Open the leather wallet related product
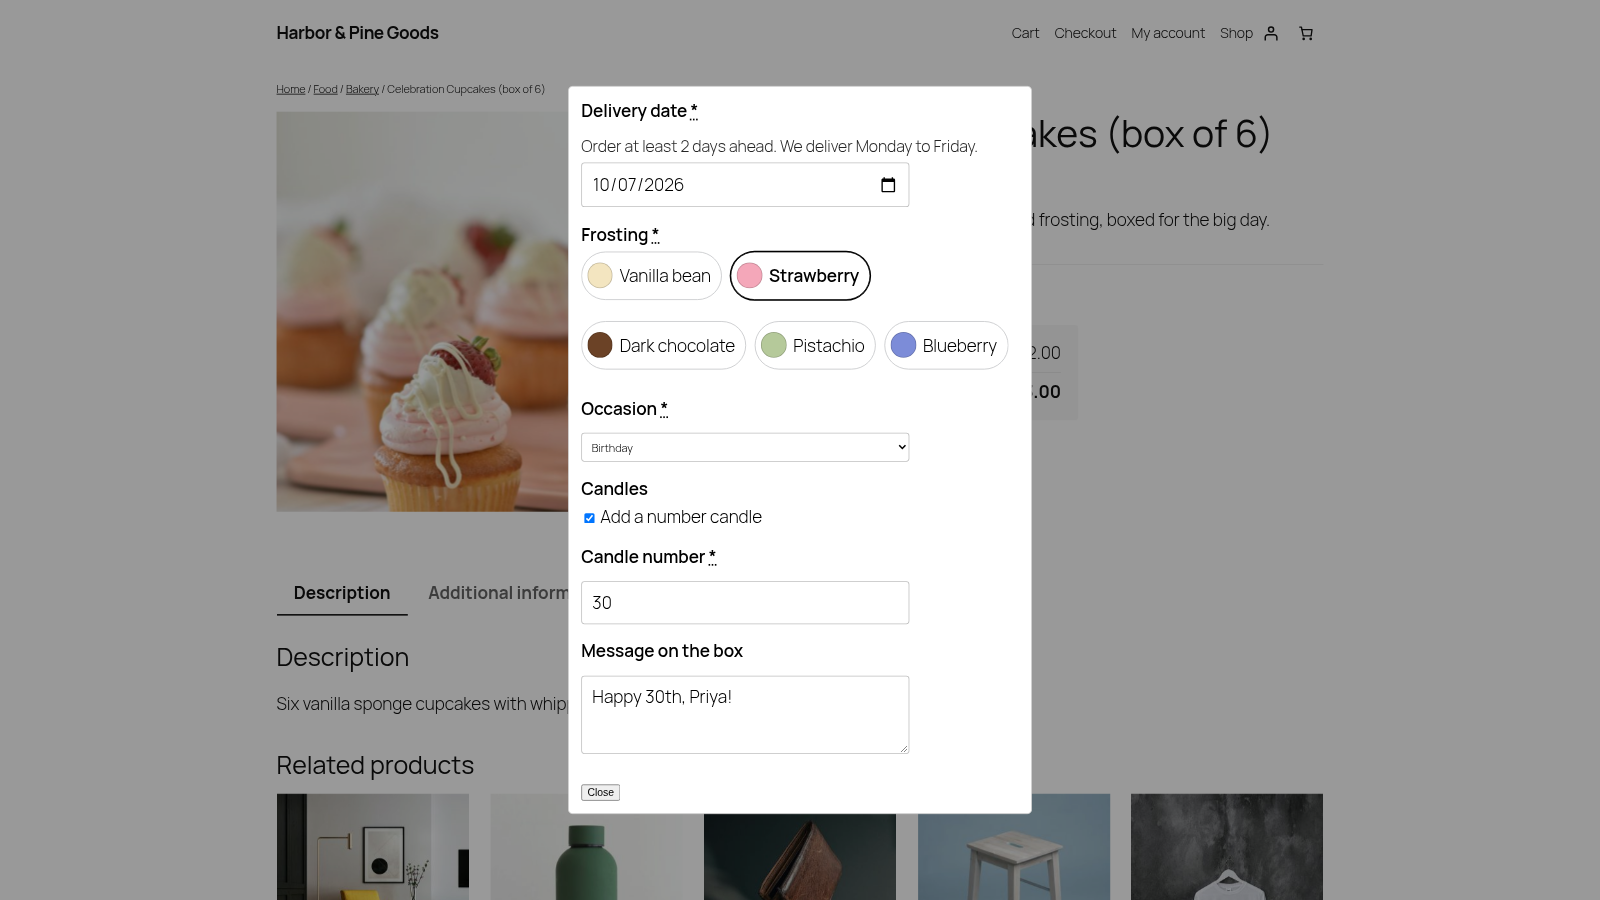 pos(800,857)
